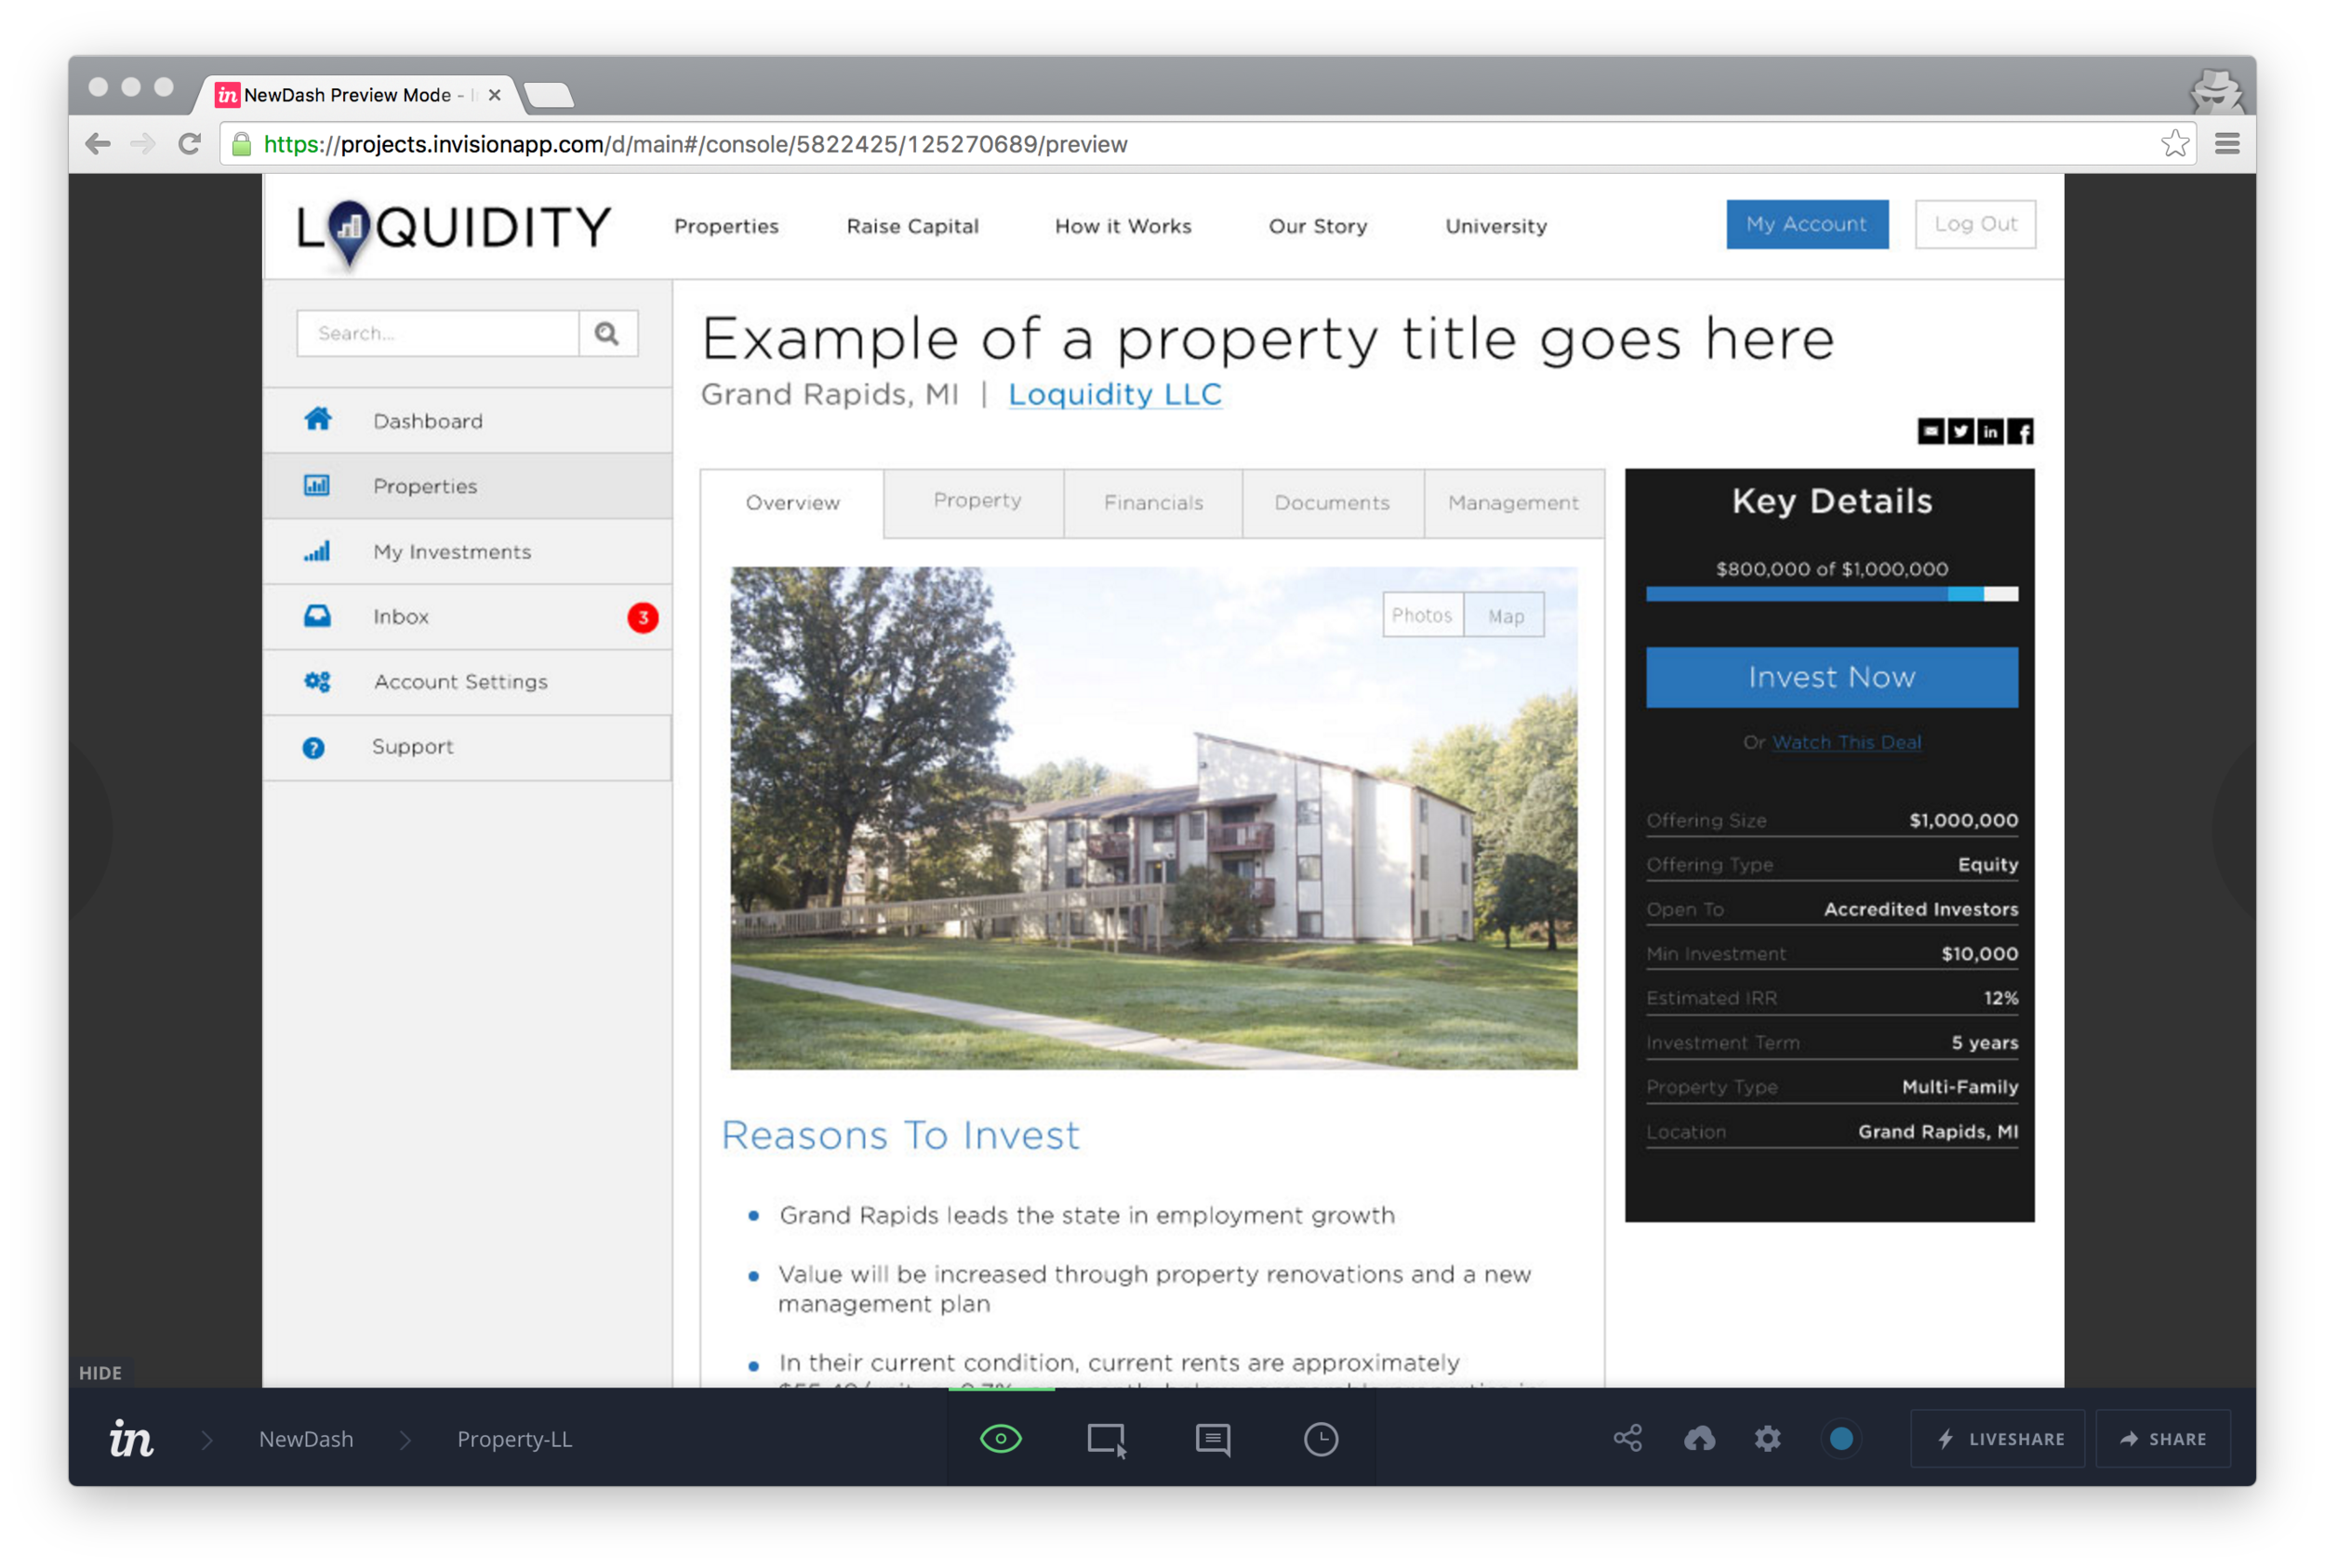The image size is (2325, 1568).
Task: Click the funding progress bar
Action: [x=1832, y=594]
